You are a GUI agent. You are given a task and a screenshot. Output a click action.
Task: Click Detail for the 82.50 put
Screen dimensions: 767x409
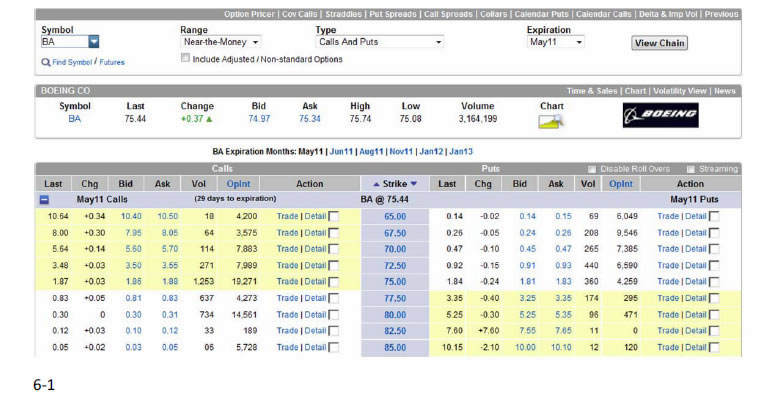696,331
